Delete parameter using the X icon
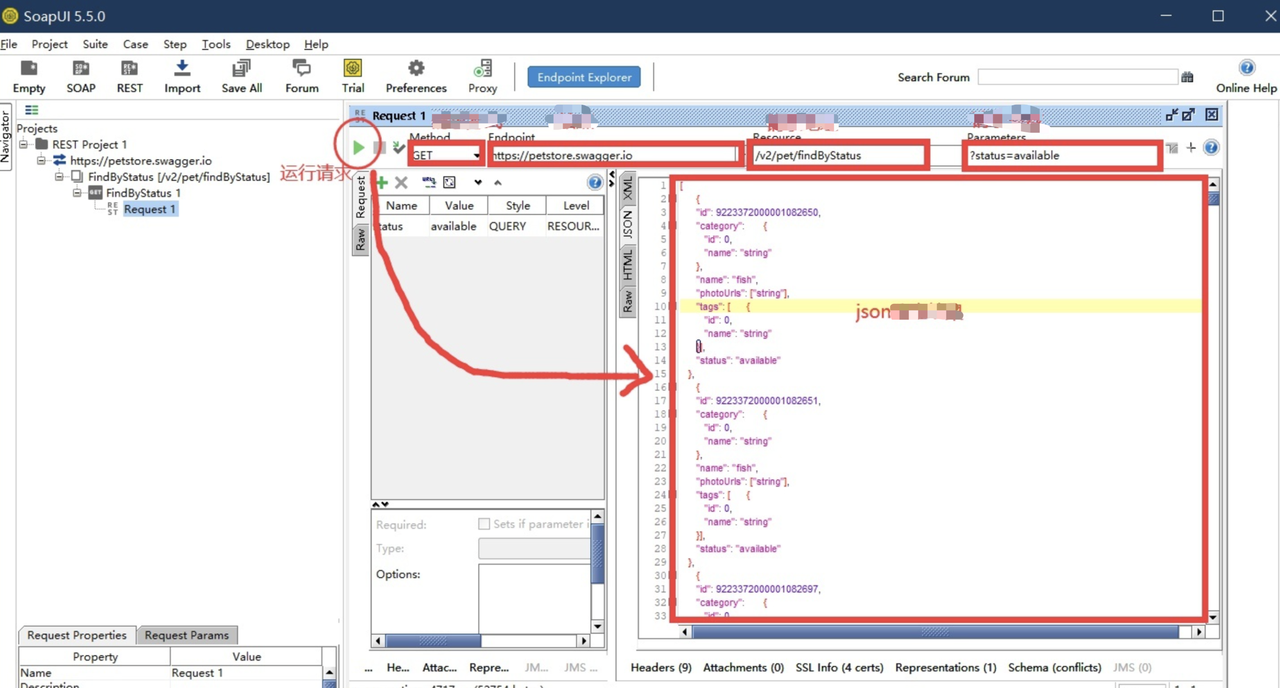This screenshot has width=1280, height=688. coord(401,183)
